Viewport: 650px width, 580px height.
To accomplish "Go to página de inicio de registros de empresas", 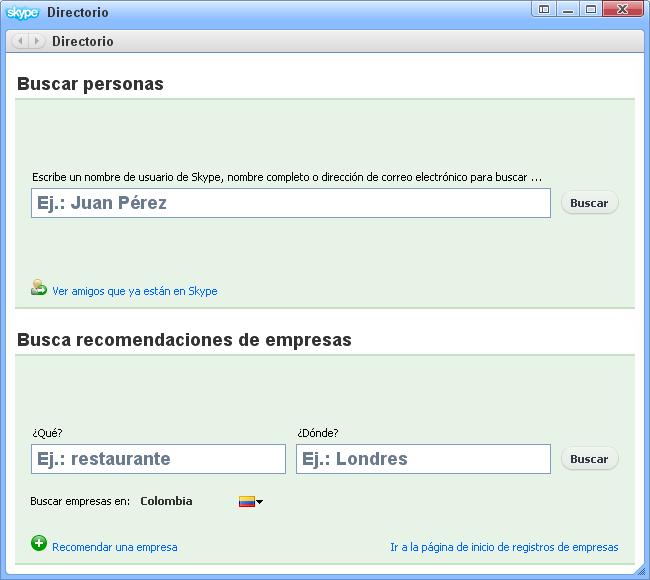I will 504,547.
